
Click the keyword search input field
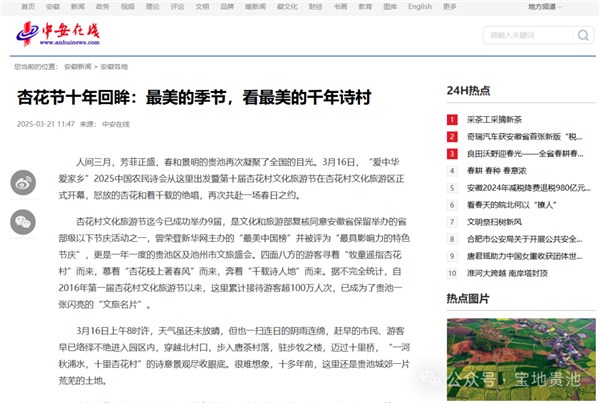click(x=523, y=36)
